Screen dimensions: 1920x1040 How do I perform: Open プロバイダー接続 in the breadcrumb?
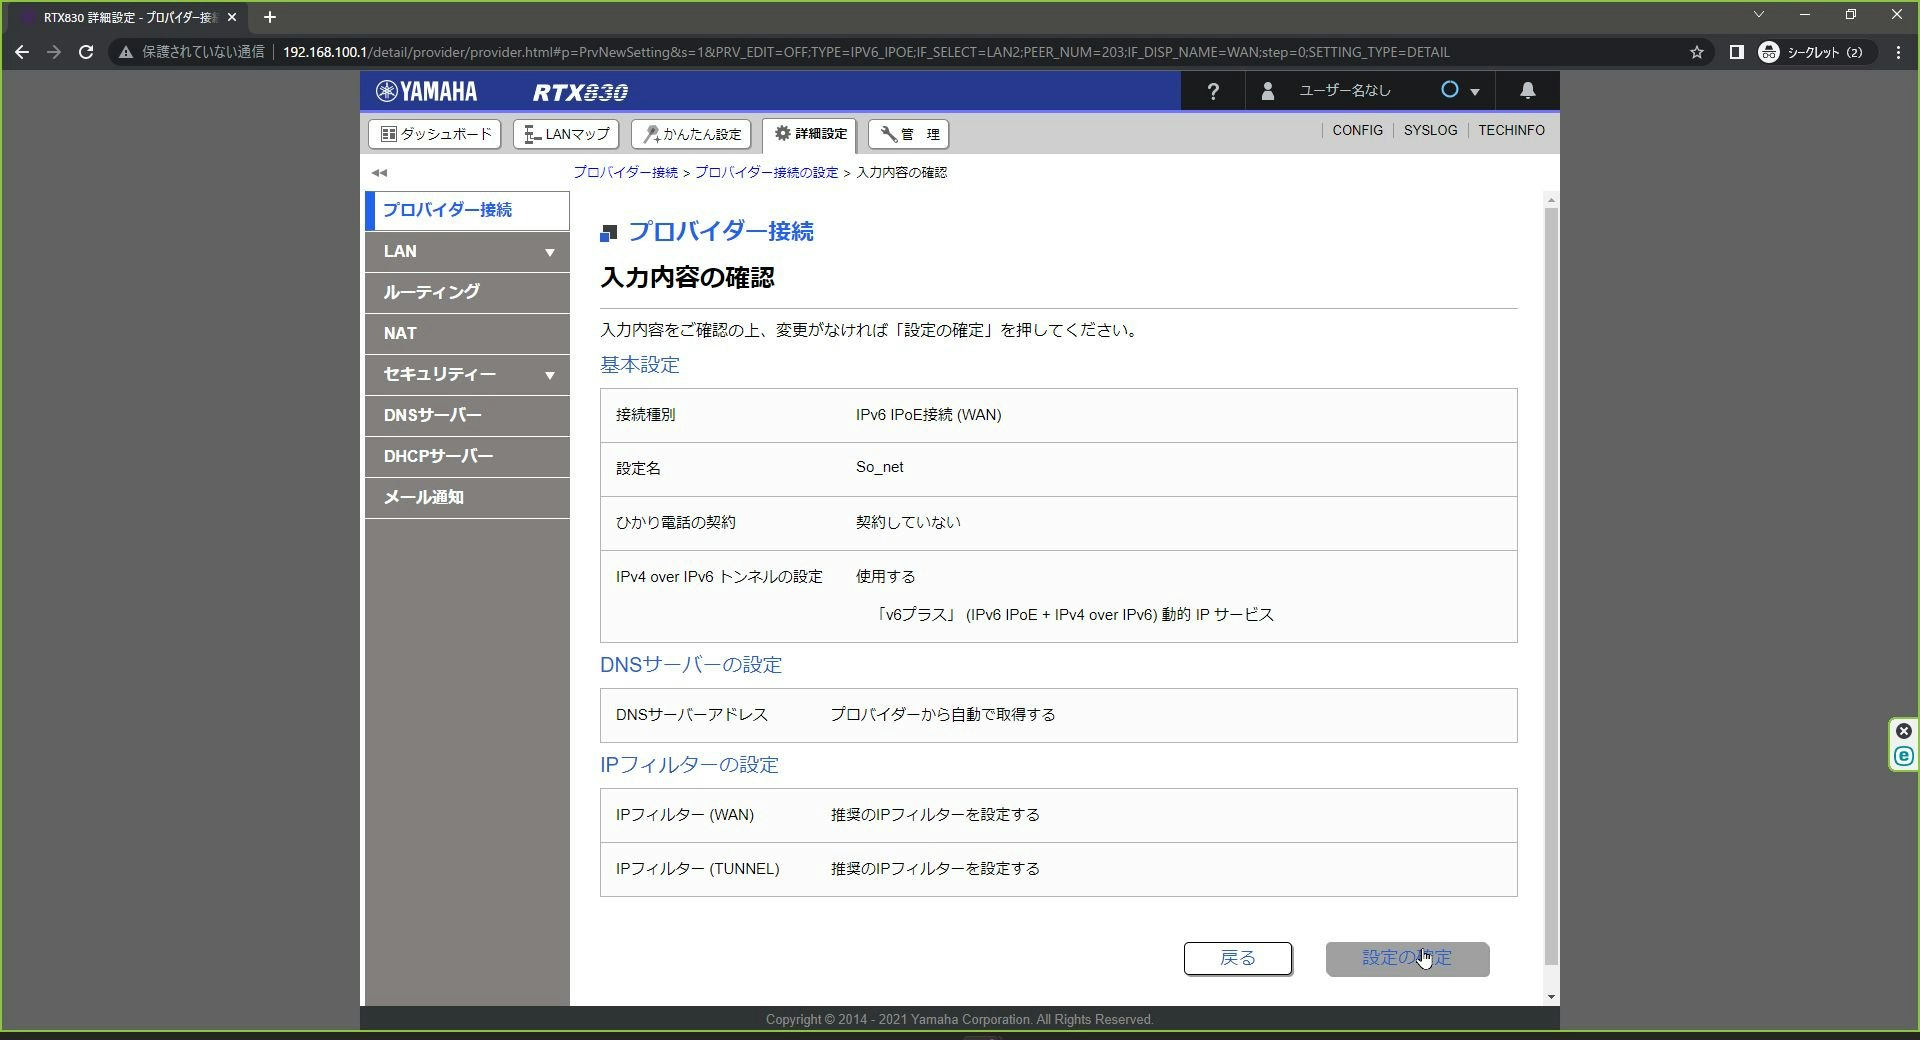(624, 172)
